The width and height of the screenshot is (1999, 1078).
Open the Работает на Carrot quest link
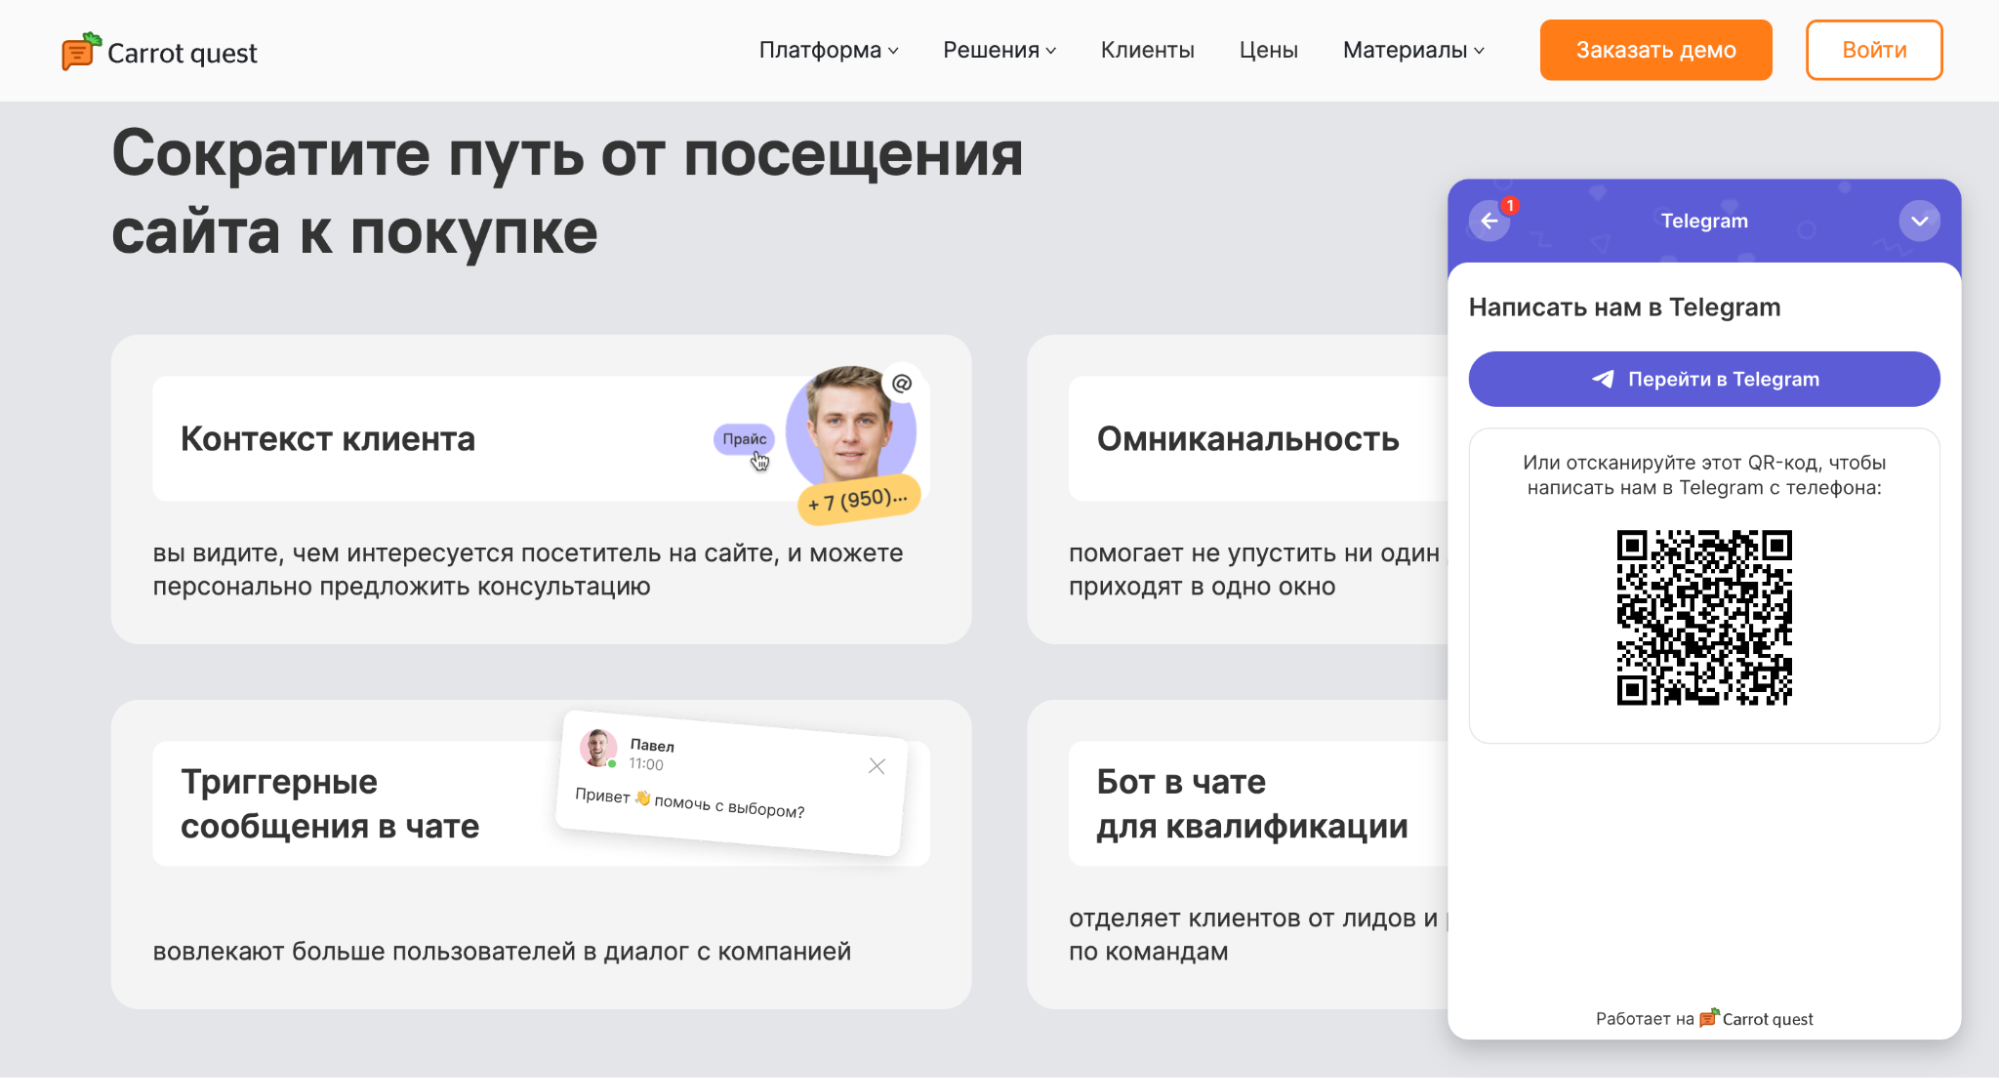(1704, 1018)
